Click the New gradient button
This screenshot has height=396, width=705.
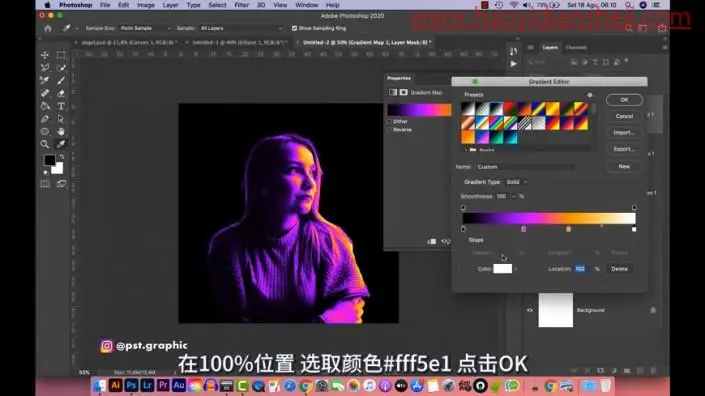(624, 166)
